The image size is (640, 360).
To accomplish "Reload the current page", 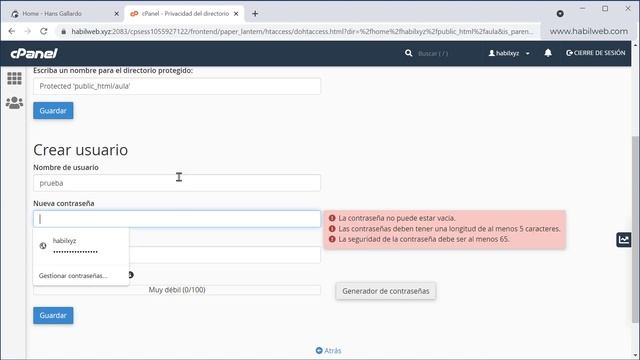I will tap(44, 31).
